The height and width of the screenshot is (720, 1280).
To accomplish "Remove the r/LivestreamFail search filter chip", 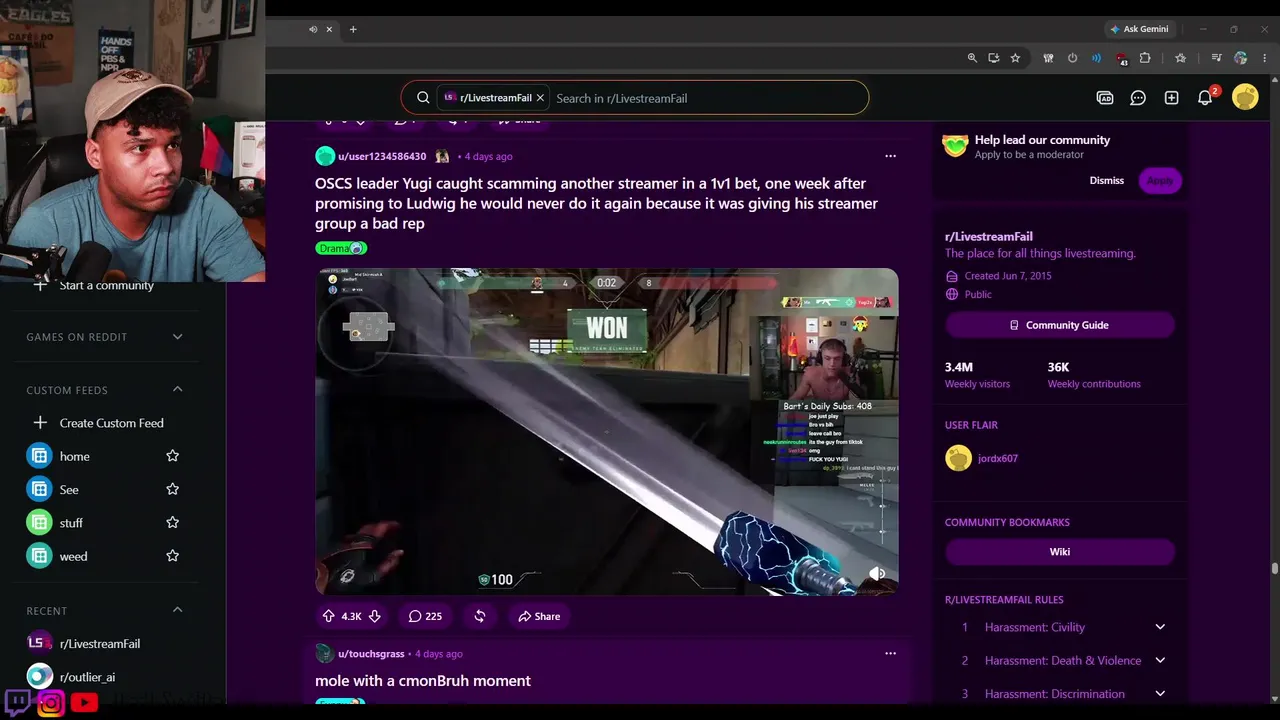I will pyautogui.click(x=540, y=98).
